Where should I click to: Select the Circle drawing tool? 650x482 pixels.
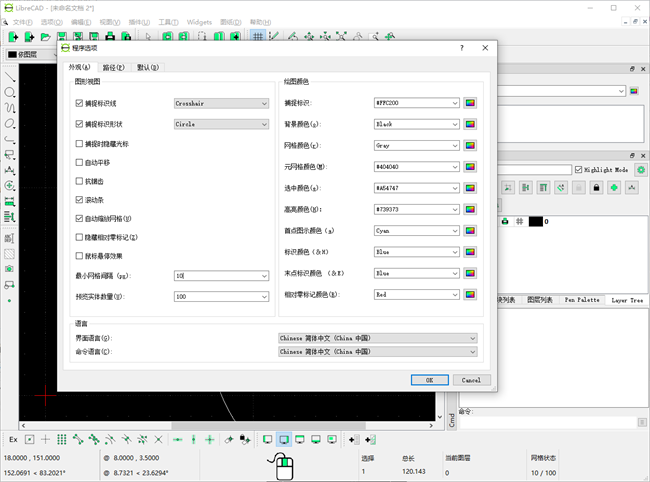coord(10,93)
